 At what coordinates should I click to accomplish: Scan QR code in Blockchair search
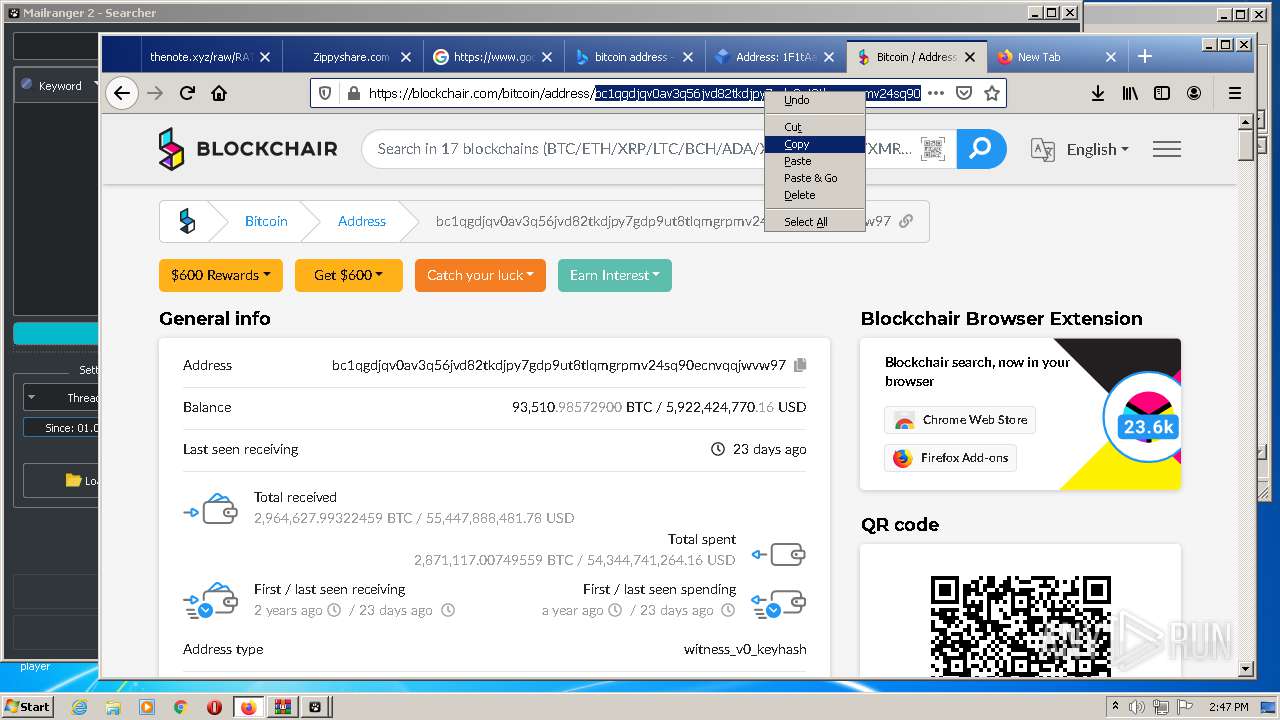click(x=932, y=149)
